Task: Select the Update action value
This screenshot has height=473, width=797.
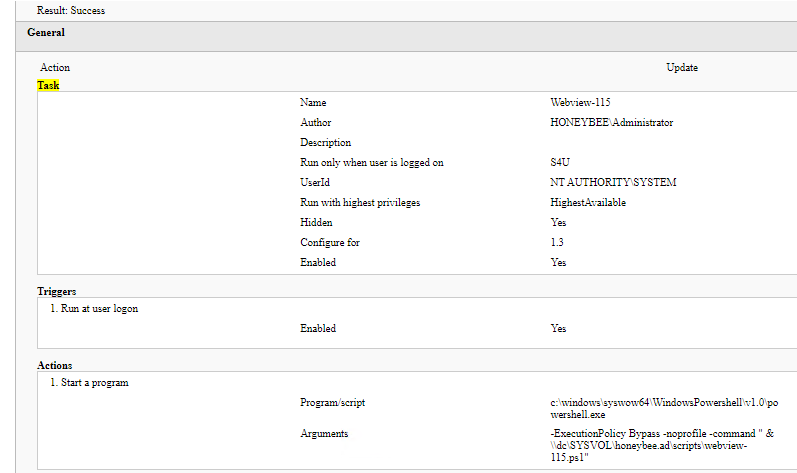Action: (x=682, y=68)
